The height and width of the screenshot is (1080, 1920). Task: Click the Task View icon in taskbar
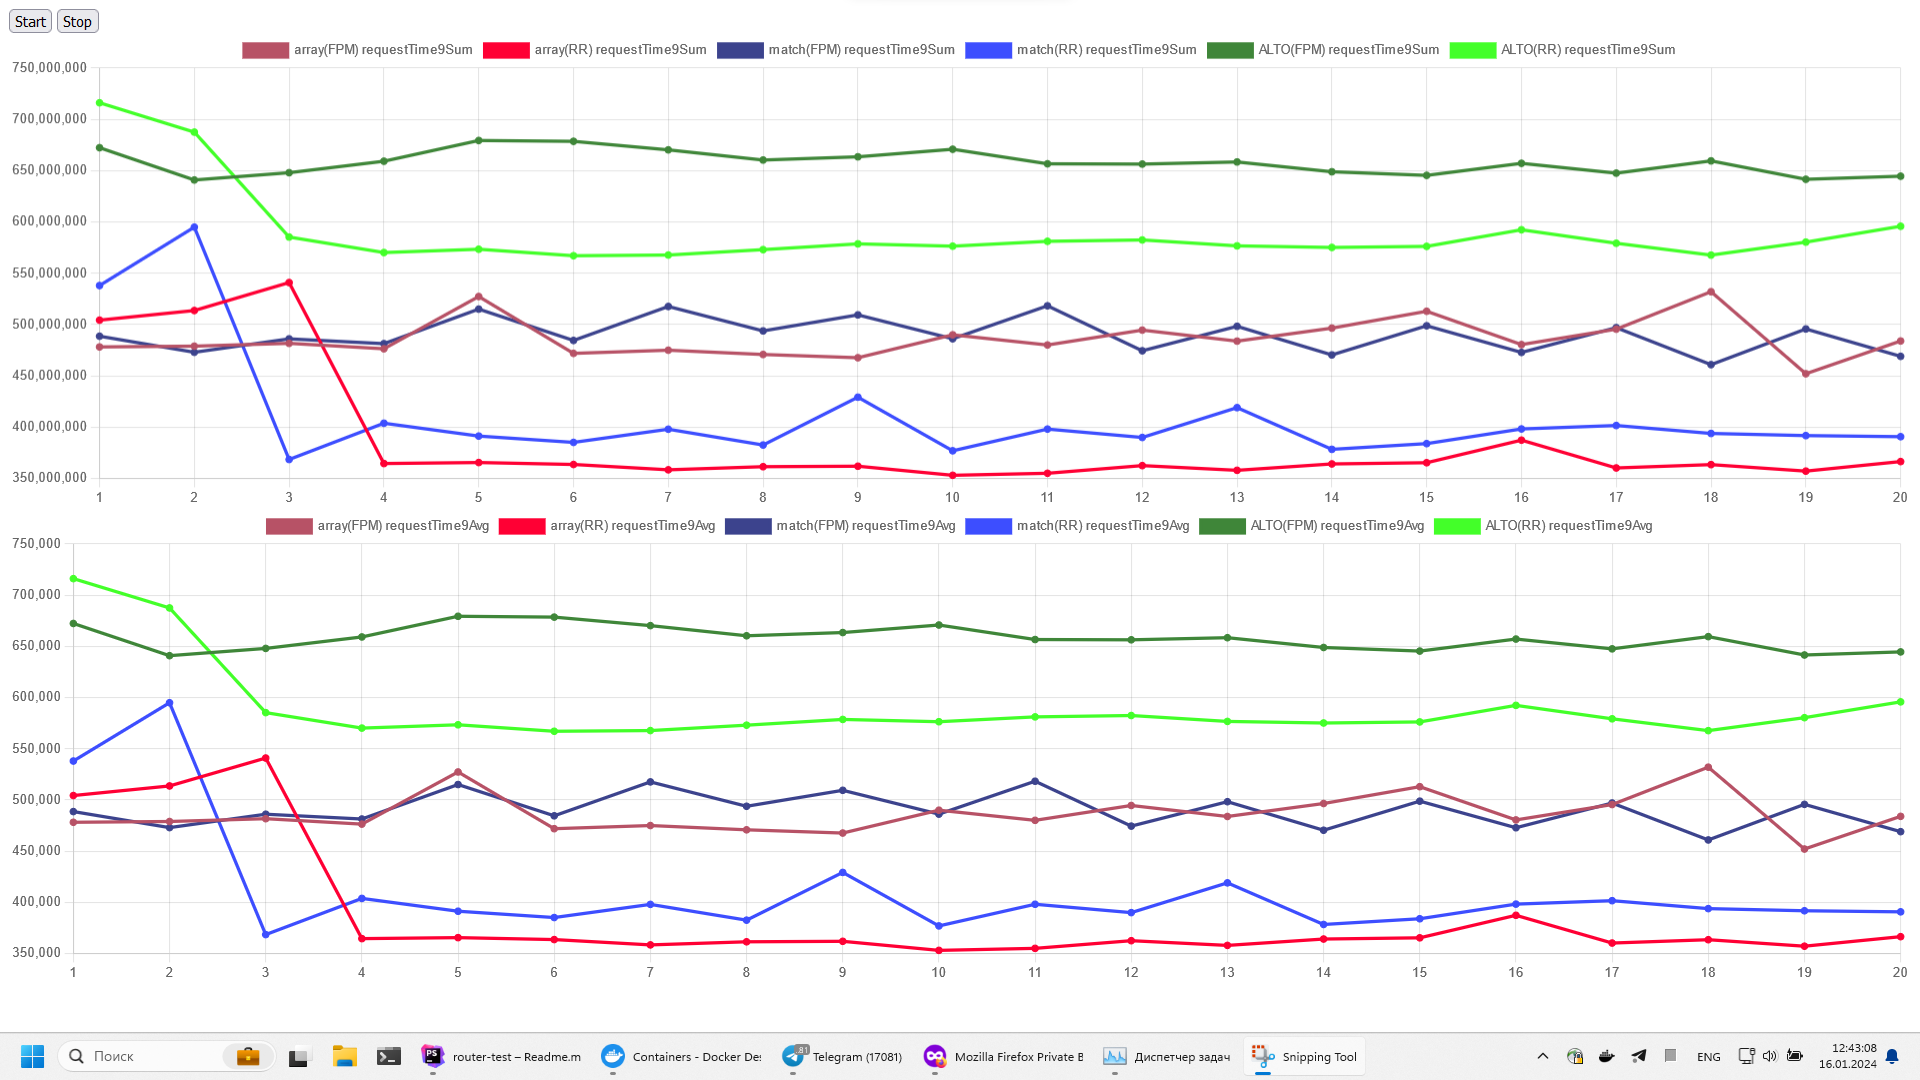click(299, 1056)
